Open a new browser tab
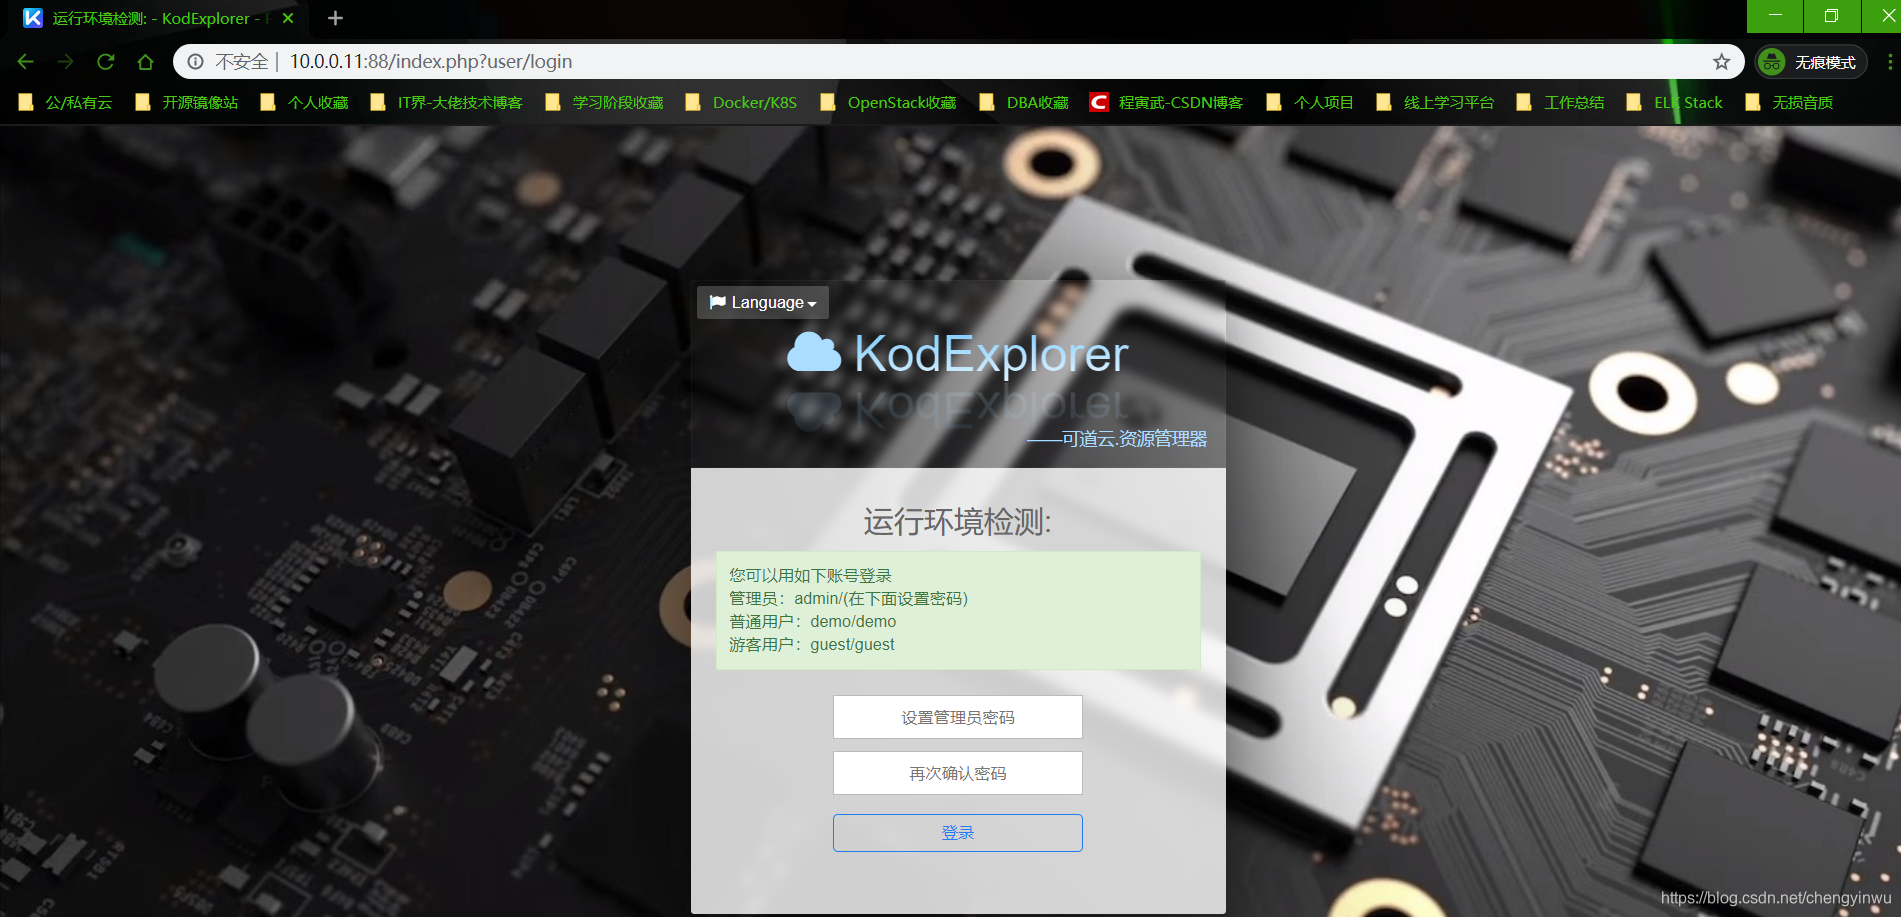Image resolution: width=1901 pixels, height=917 pixels. [x=336, y=18]
